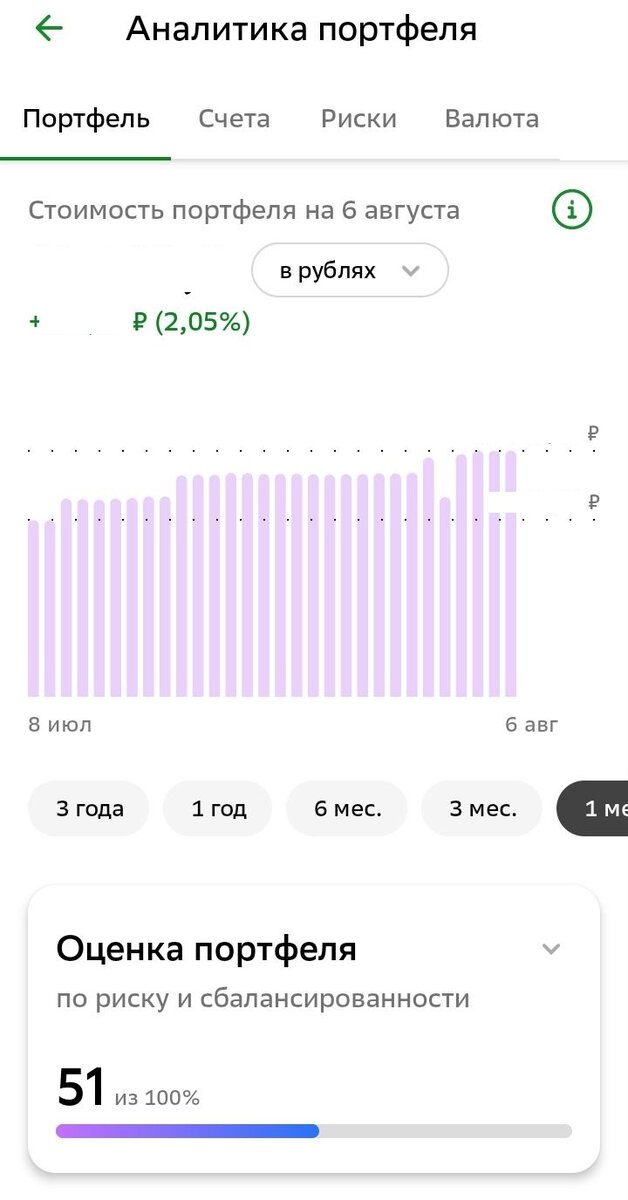Choose the '3 мес.' time range
This screenshot has height=1200, width=628.
(482, 808)
